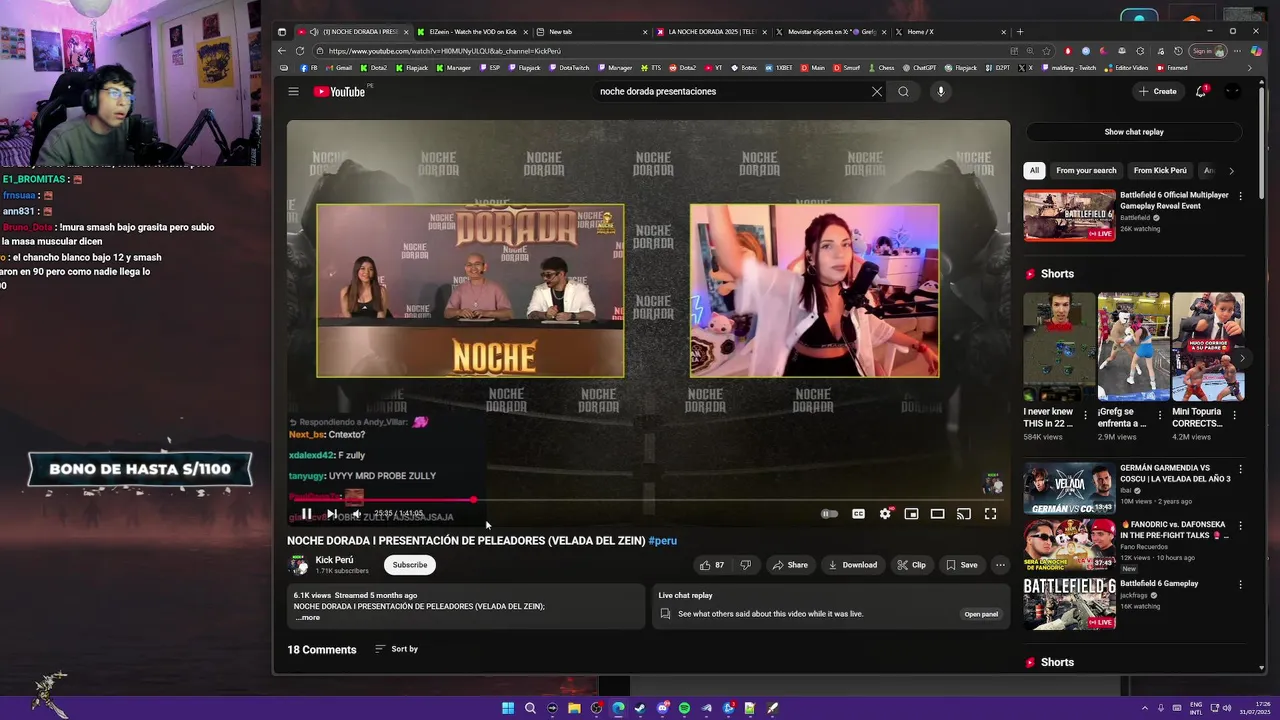
Task: Open Battlefield 6 Official Multiplayer thumbnail
Action: 1069,216
